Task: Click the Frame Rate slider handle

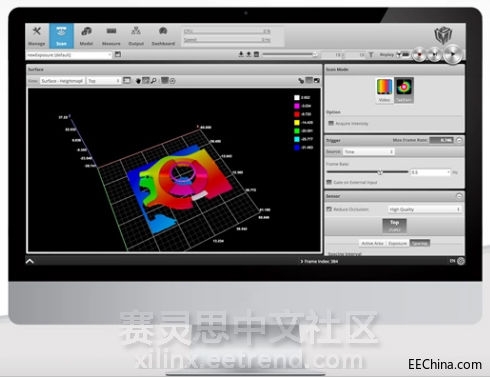Action: click(x=380, y=172)
